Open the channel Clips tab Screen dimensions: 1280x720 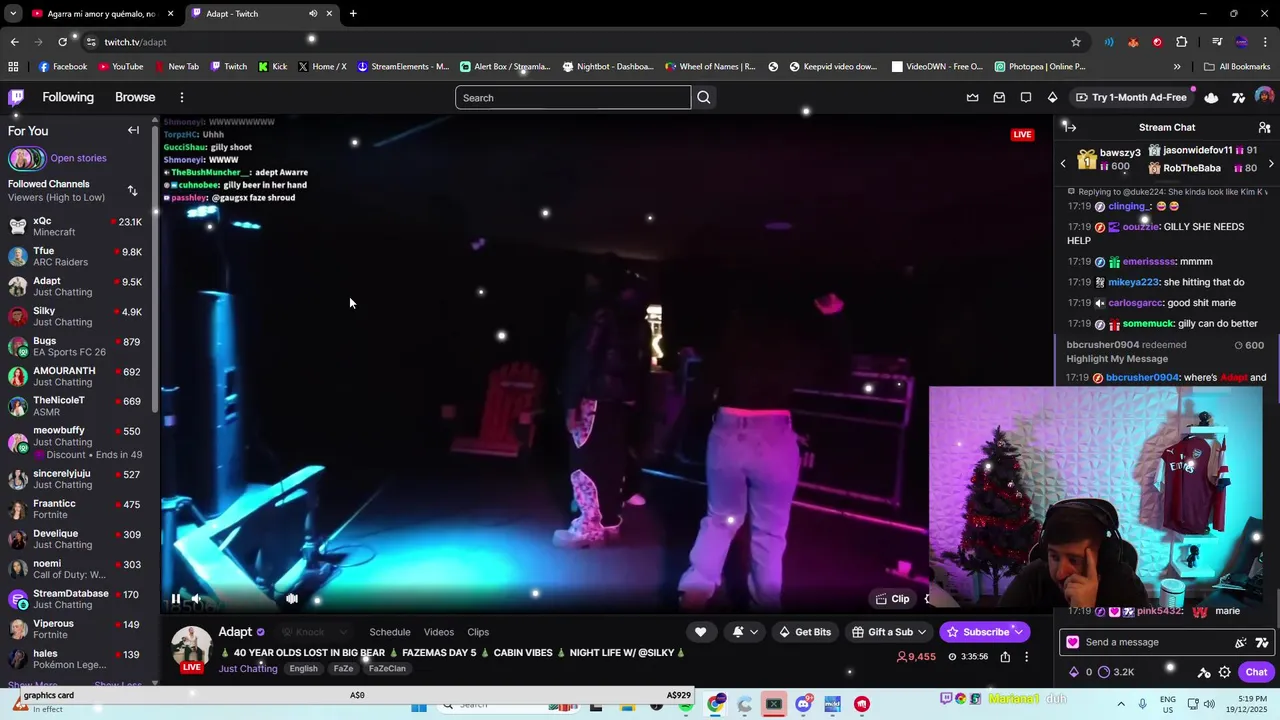pyautogui.click(x=478, y=632)
